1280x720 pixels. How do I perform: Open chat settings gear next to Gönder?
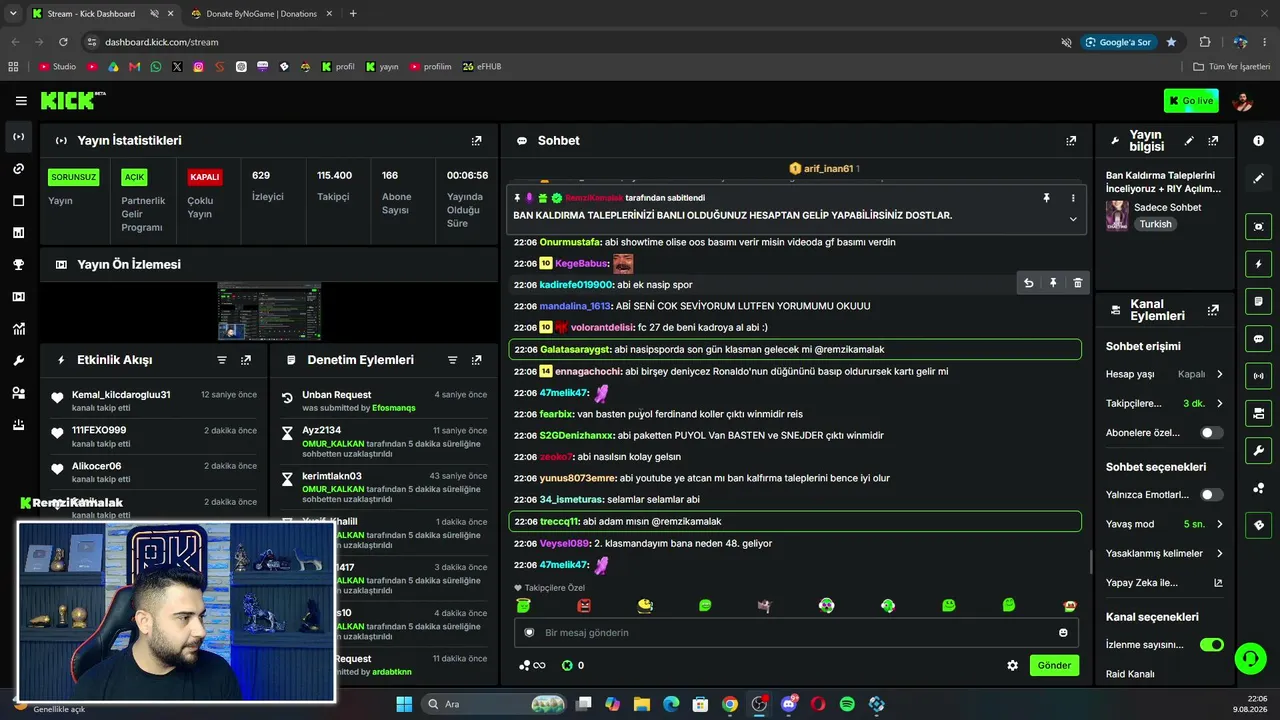pos(1012,665)
